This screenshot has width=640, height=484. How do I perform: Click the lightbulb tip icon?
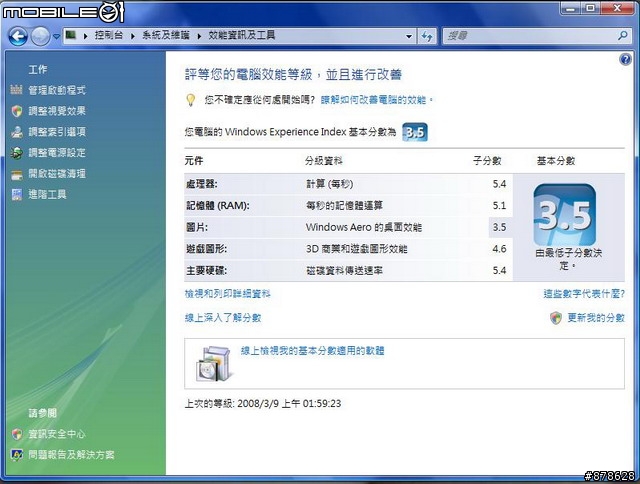[191, 100]
